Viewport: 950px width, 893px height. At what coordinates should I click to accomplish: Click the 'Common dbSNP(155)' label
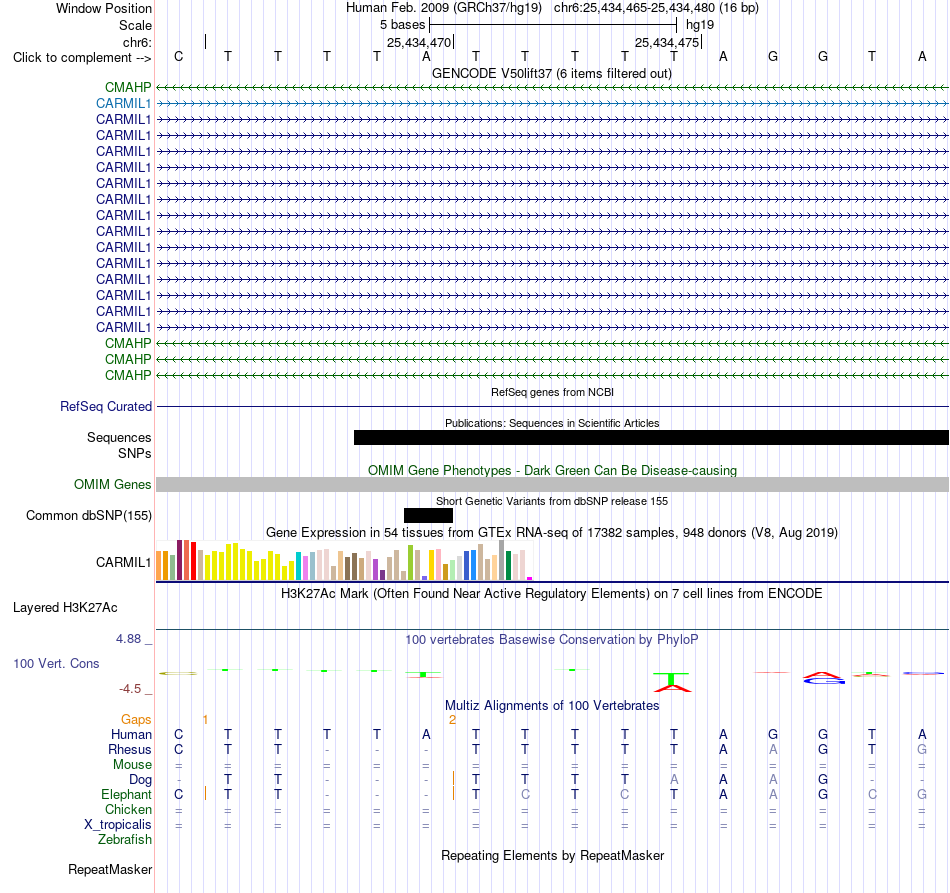click(x=88, y=516)
